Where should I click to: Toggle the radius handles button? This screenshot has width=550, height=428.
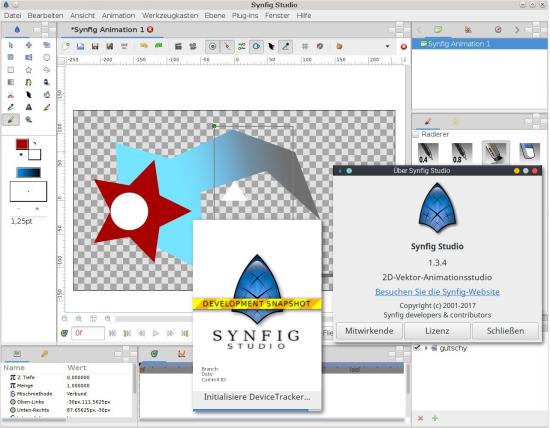256,46
